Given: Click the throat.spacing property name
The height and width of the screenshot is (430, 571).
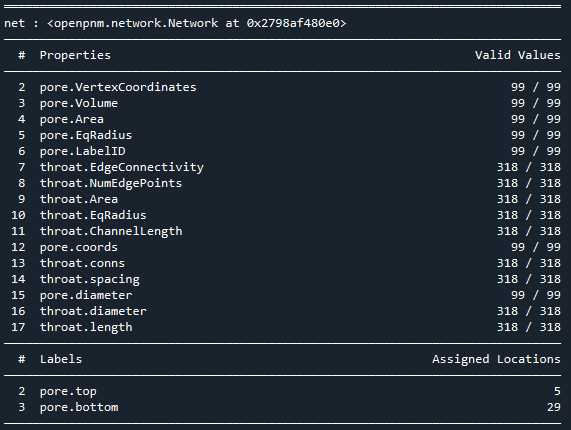Looking at the screenshot, I should [90, 279].
